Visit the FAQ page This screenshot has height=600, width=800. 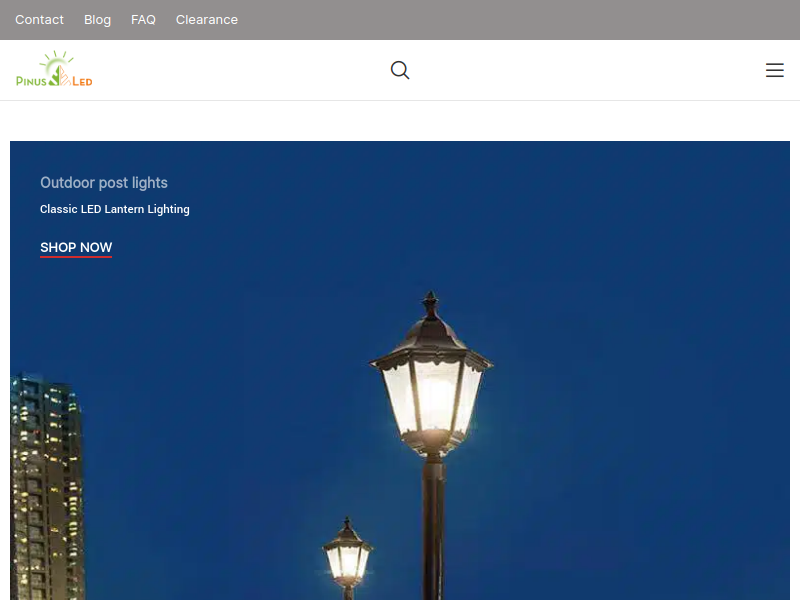click(143, 20)
